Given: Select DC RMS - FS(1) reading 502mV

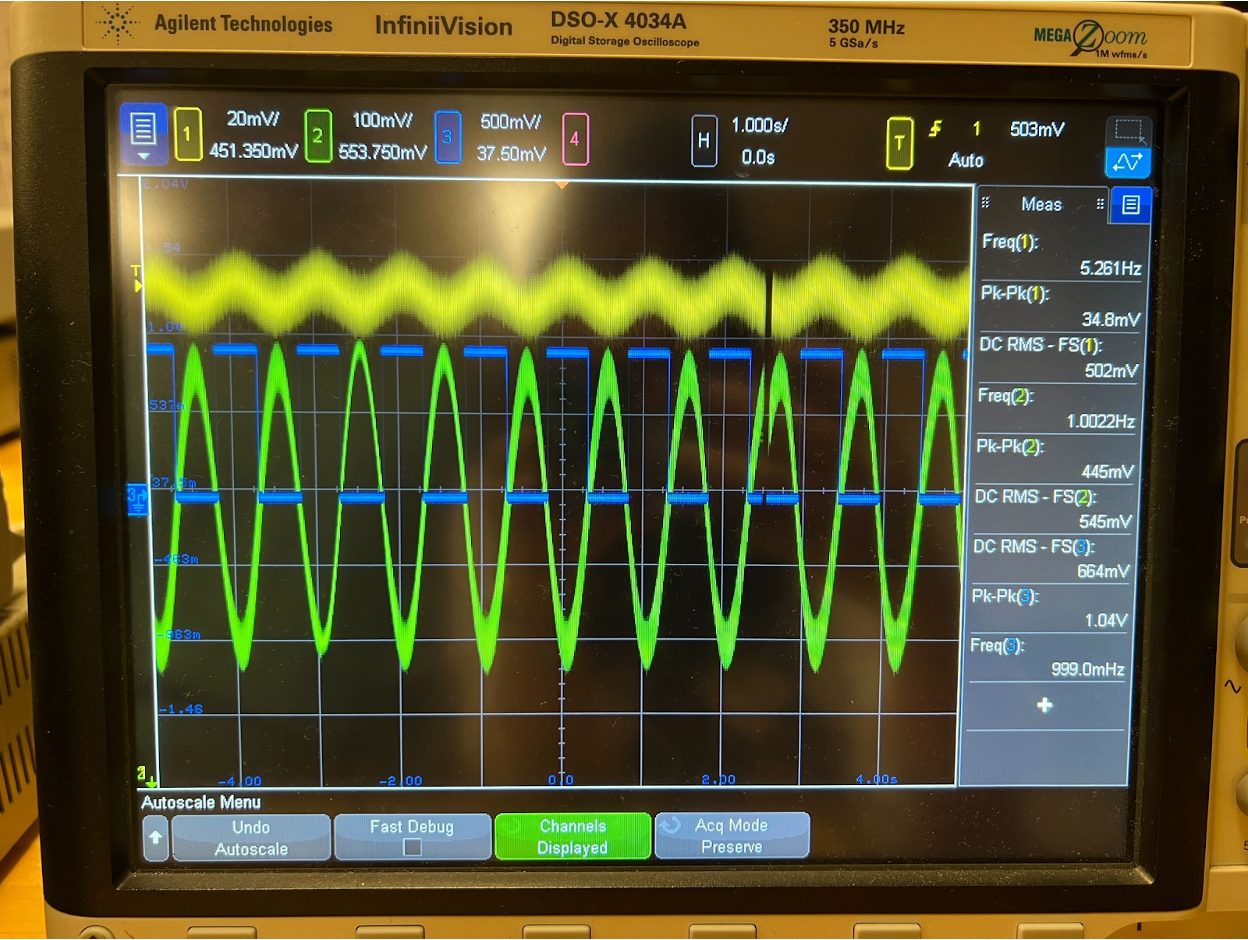Looking at the screenshot, I should pos(1058,357).
